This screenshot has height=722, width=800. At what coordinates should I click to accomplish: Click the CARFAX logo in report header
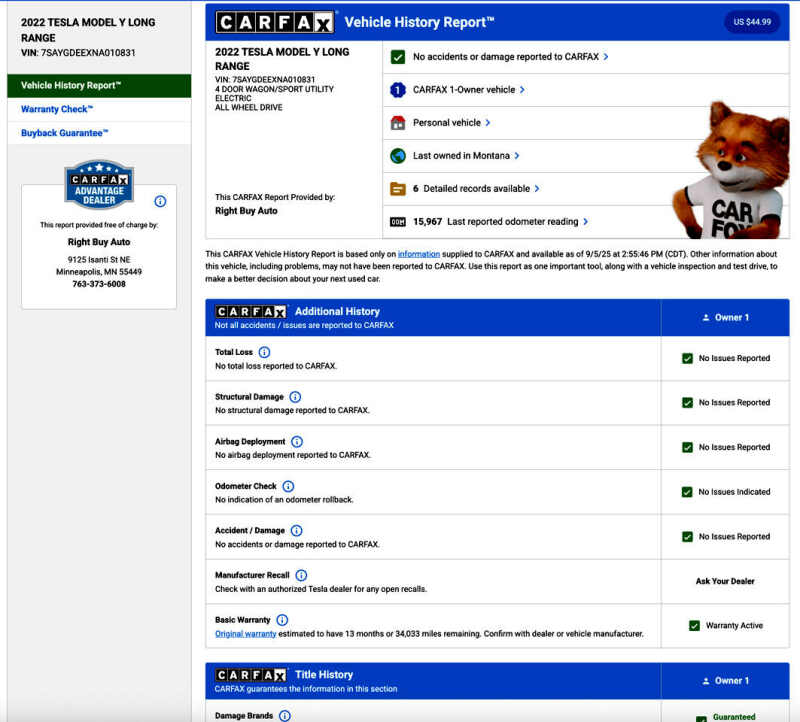coord(274,22)
